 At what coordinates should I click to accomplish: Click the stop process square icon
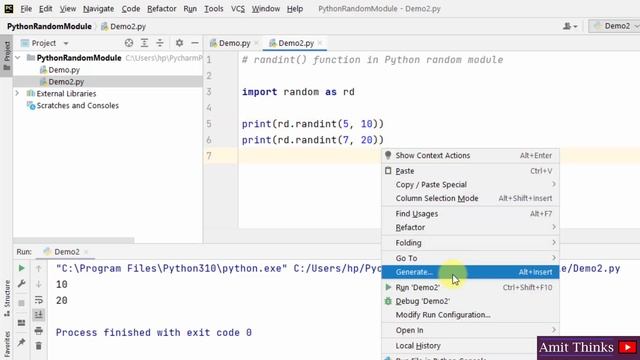22,303
